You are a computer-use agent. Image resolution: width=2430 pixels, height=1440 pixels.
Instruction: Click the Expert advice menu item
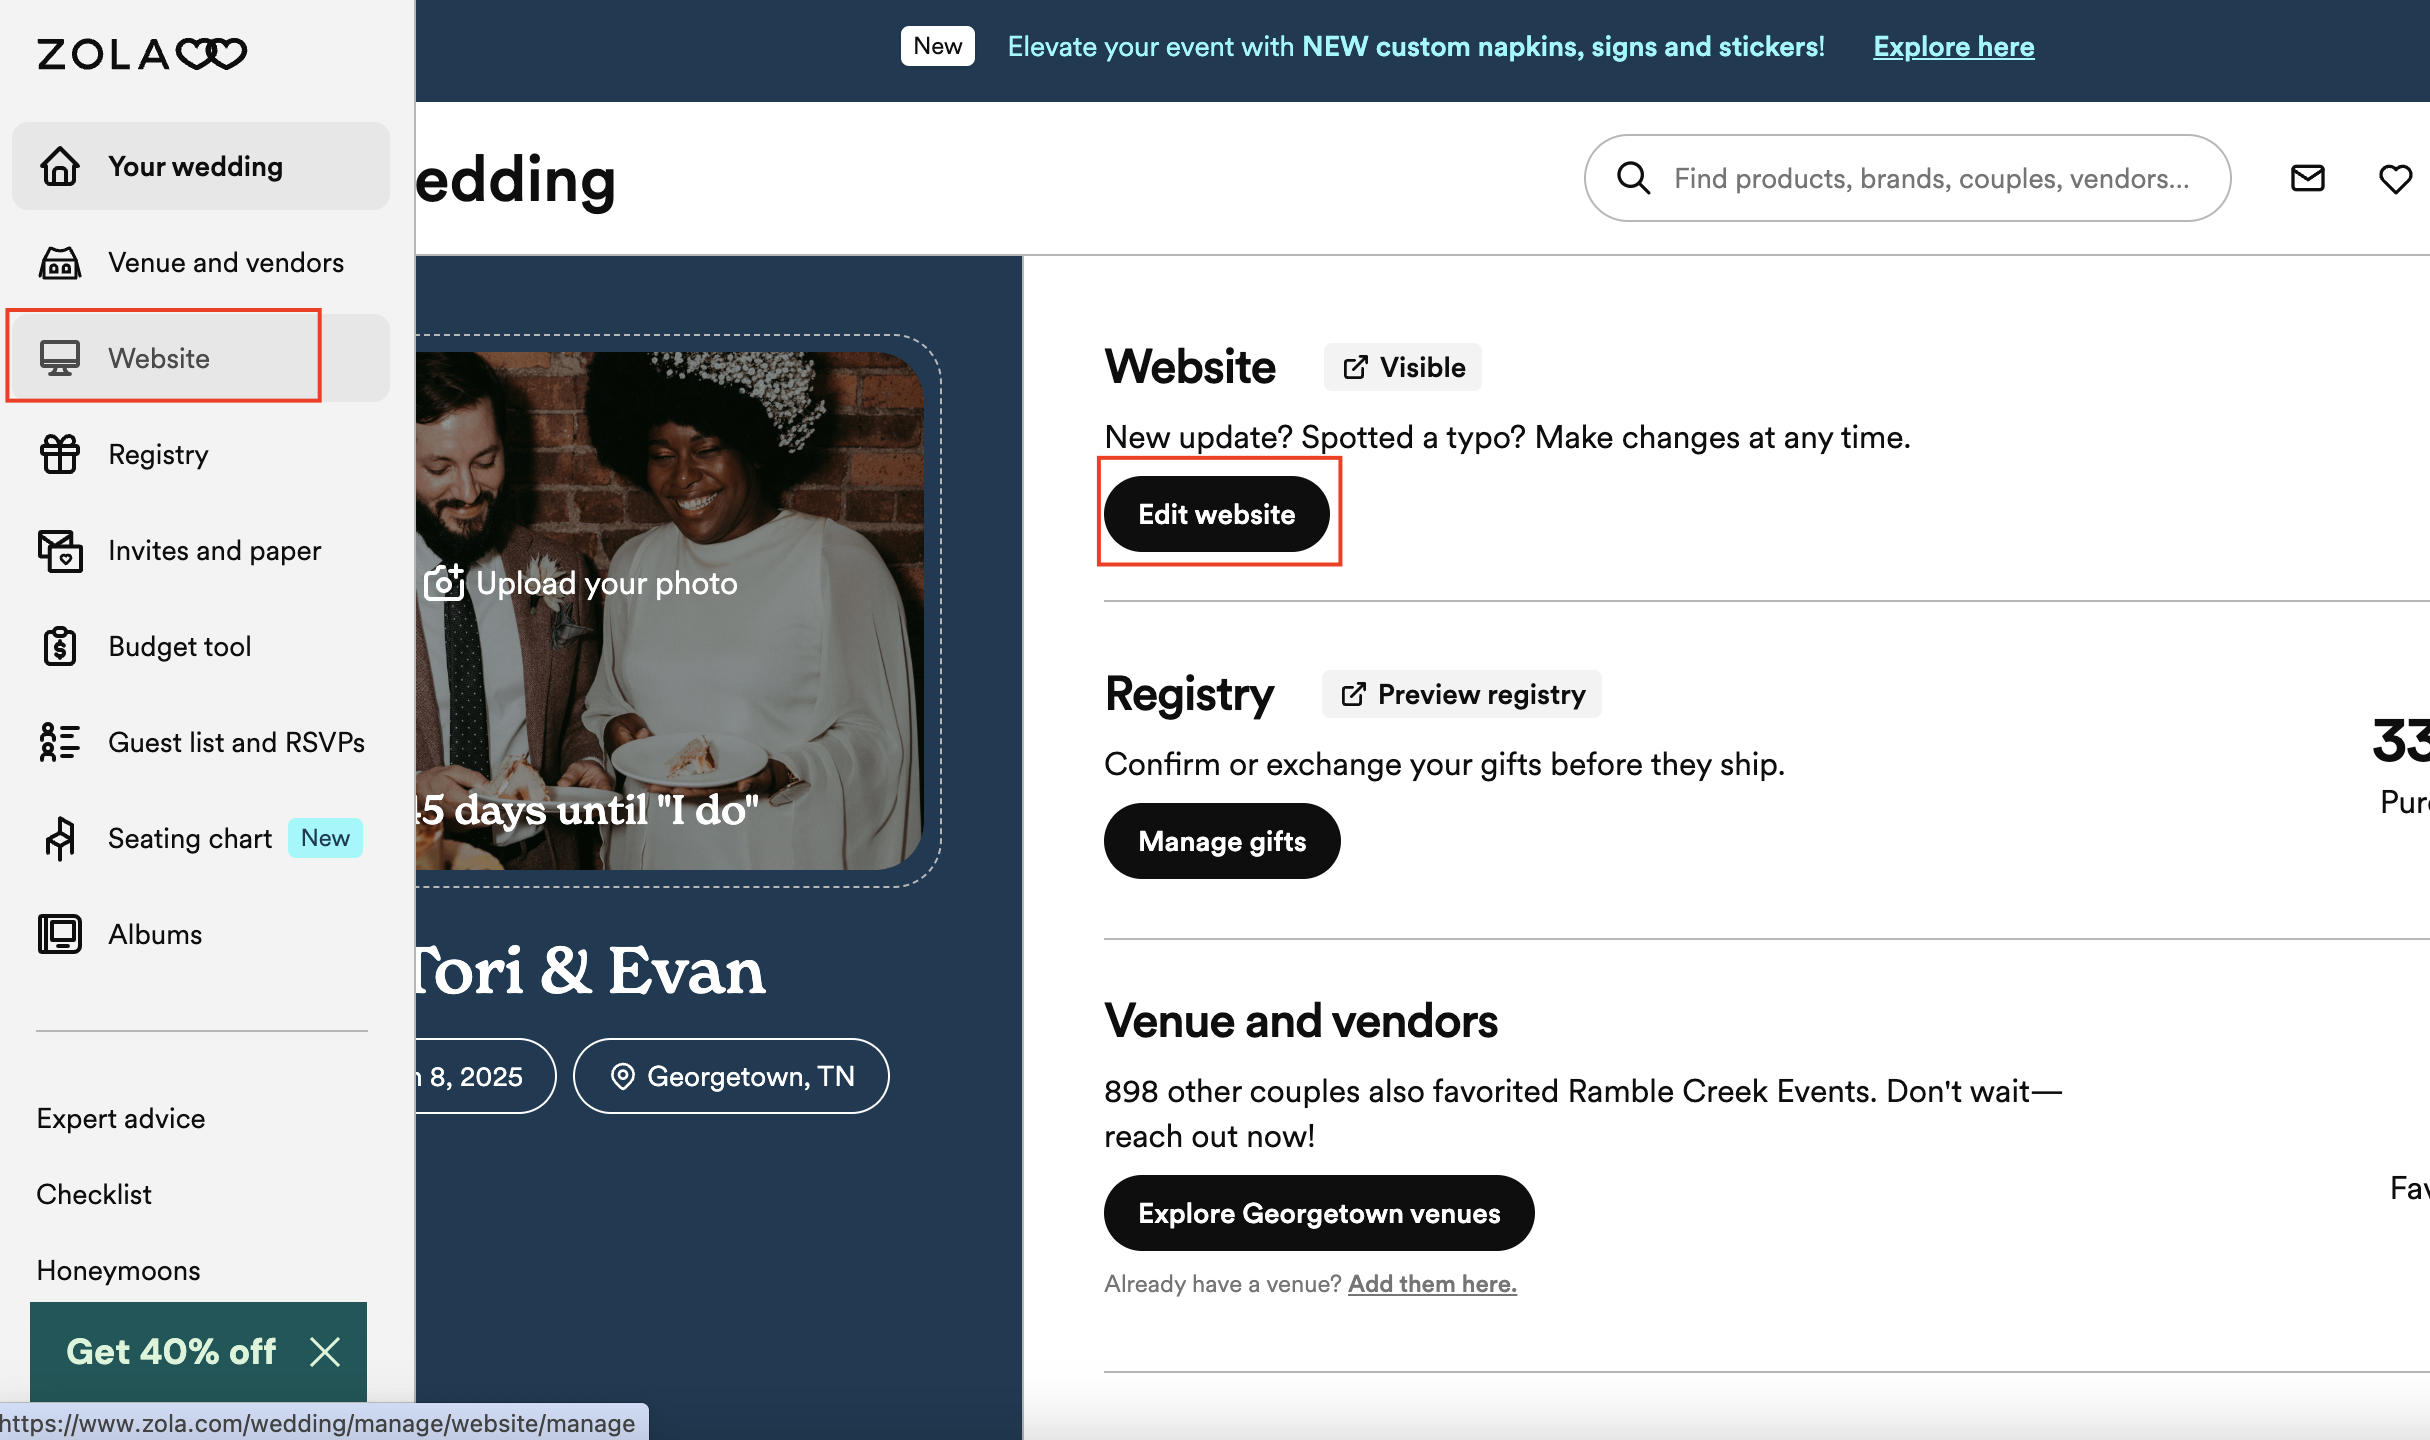coord(122,1116)
